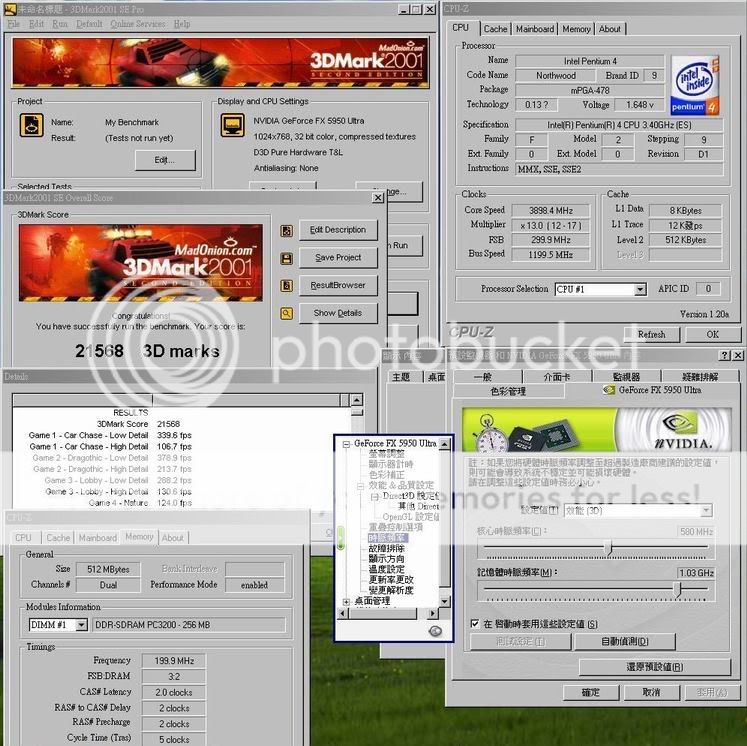Click the NVIDIA icon on the GeForce tab
Image resolution: width=747 pixels, height=746 pixels.
[608, 390]
